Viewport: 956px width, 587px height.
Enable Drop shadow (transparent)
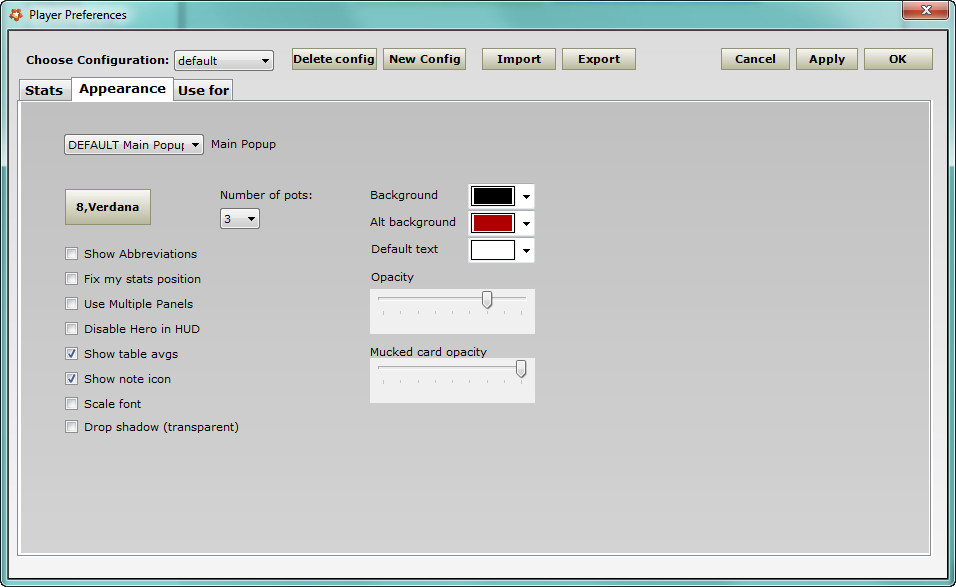71,427
